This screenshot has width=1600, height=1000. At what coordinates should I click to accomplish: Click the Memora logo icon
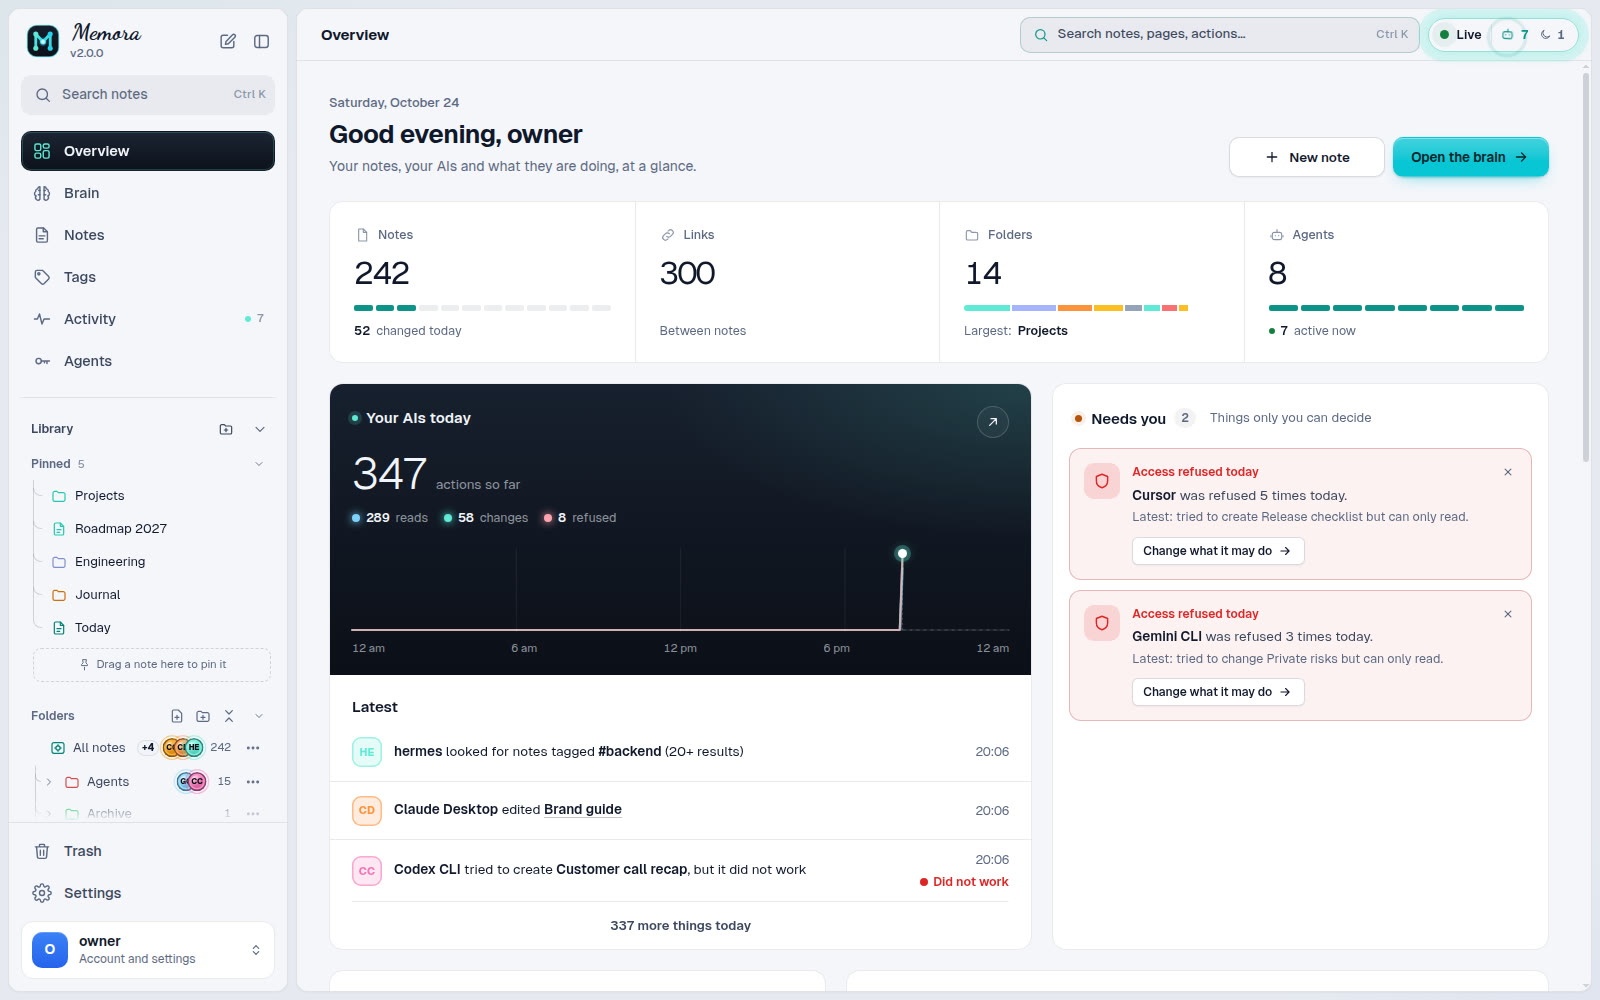pyautogui.click(x=42, y=41)
